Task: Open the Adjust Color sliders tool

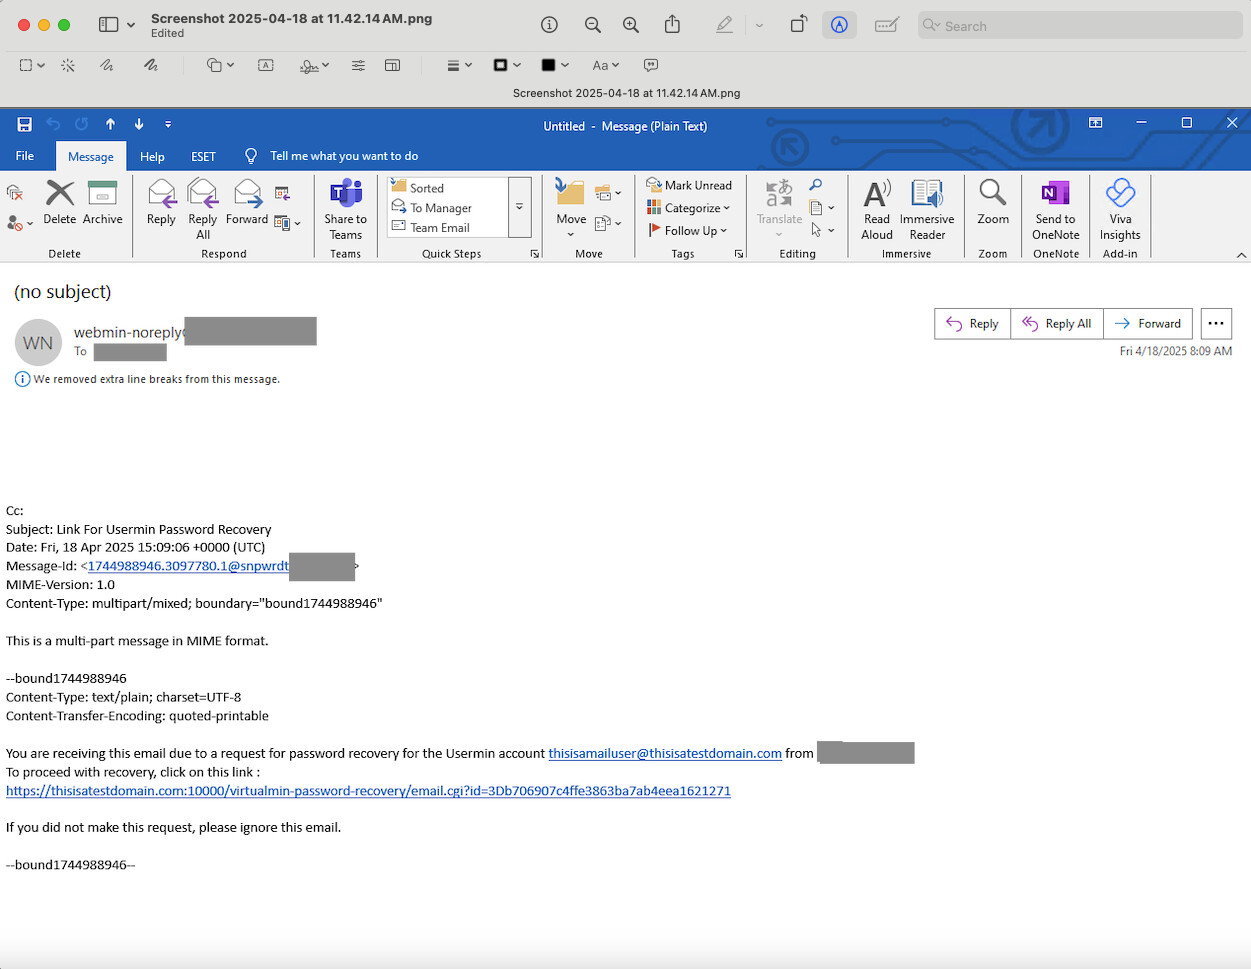Action: tap(358, 65)
